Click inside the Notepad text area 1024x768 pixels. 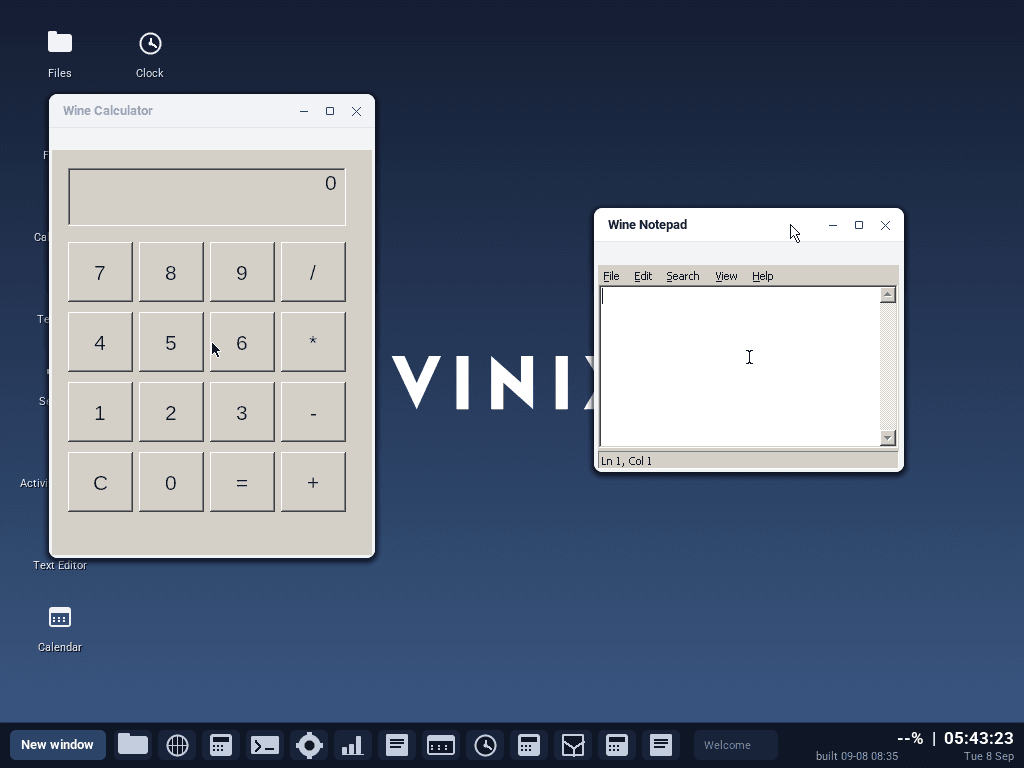(740, 366)
